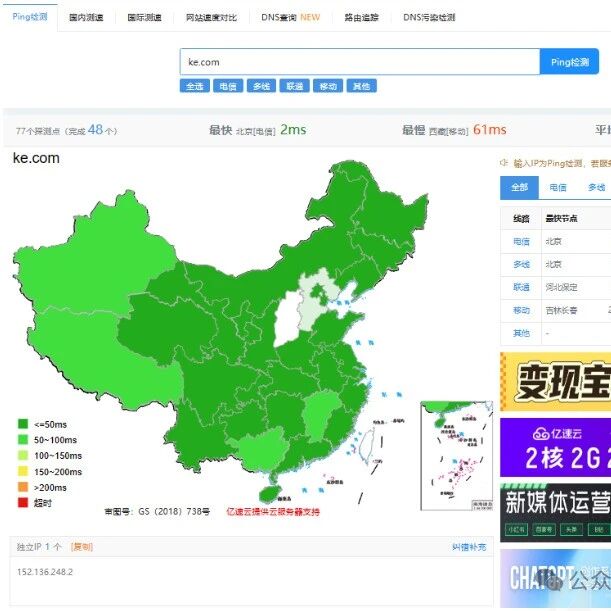This screenshot has width=611, height=611.
Task: Open 电信 link in fastest-node table
Action: [521, 242]
